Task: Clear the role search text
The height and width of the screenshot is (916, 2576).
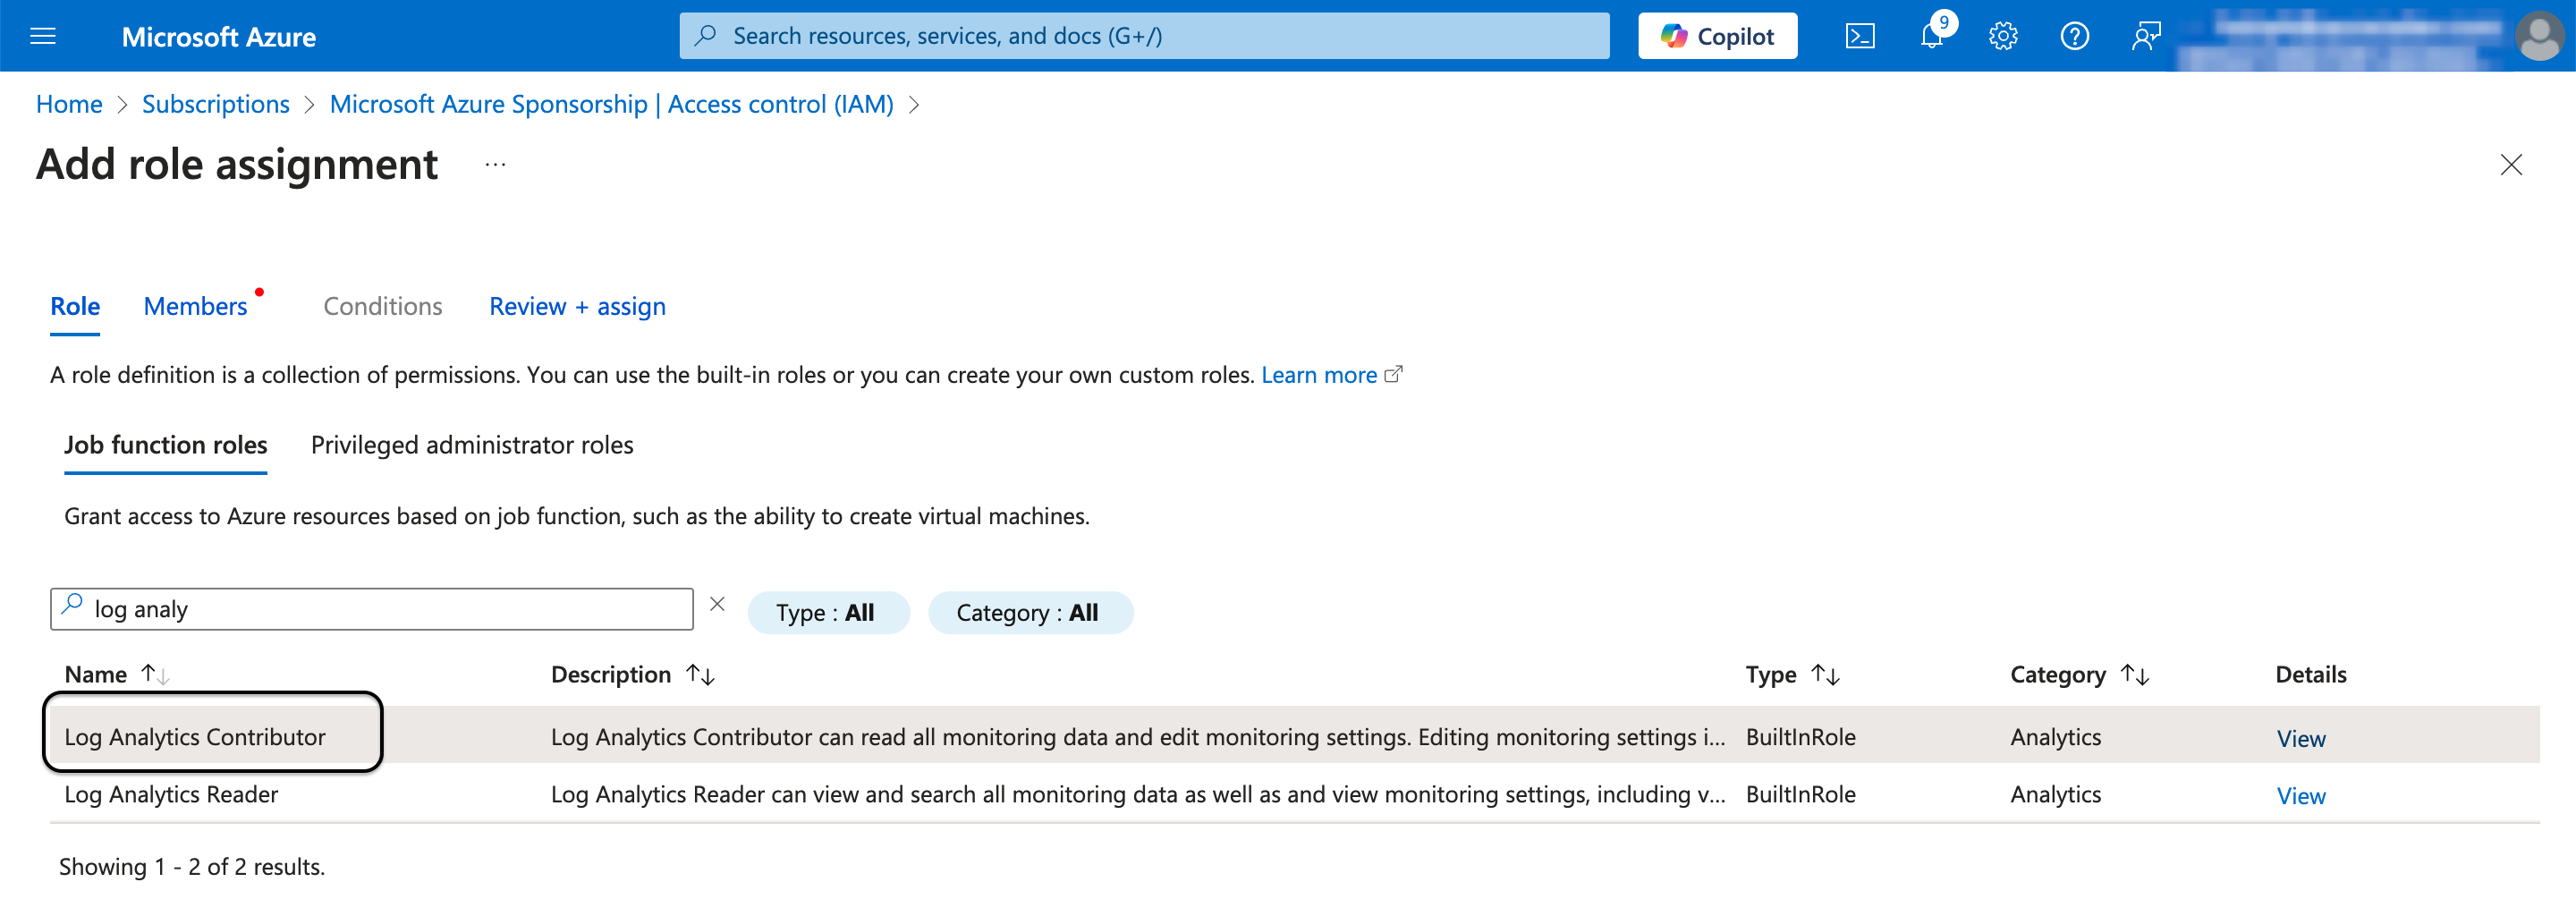Action: tap(717, 604)
